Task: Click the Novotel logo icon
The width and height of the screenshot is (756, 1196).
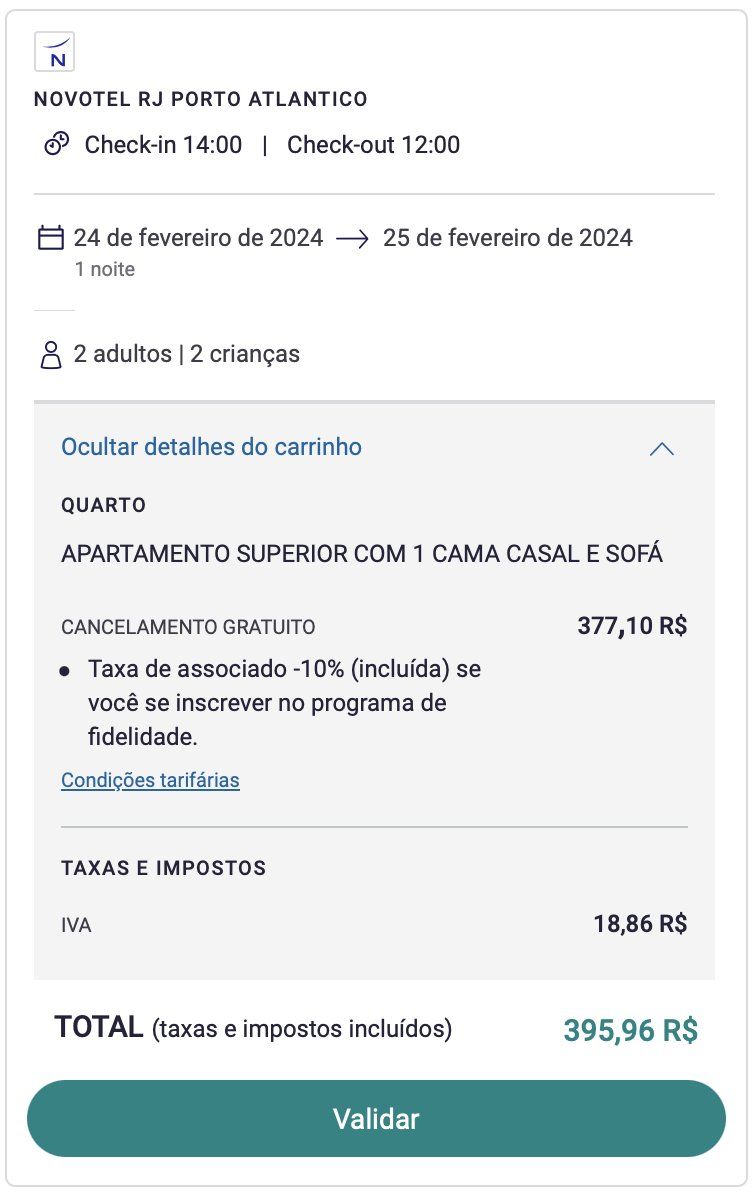Action: [55, 52]
